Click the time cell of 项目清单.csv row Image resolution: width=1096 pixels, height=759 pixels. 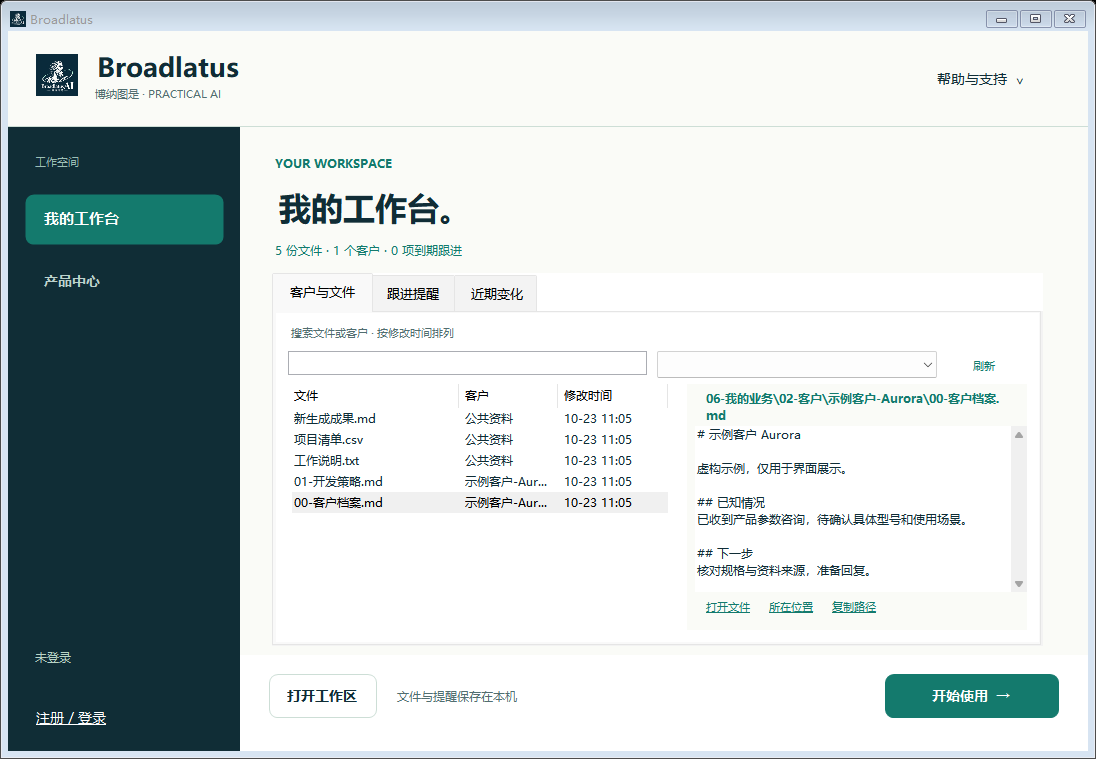click(x=598, y=440)
